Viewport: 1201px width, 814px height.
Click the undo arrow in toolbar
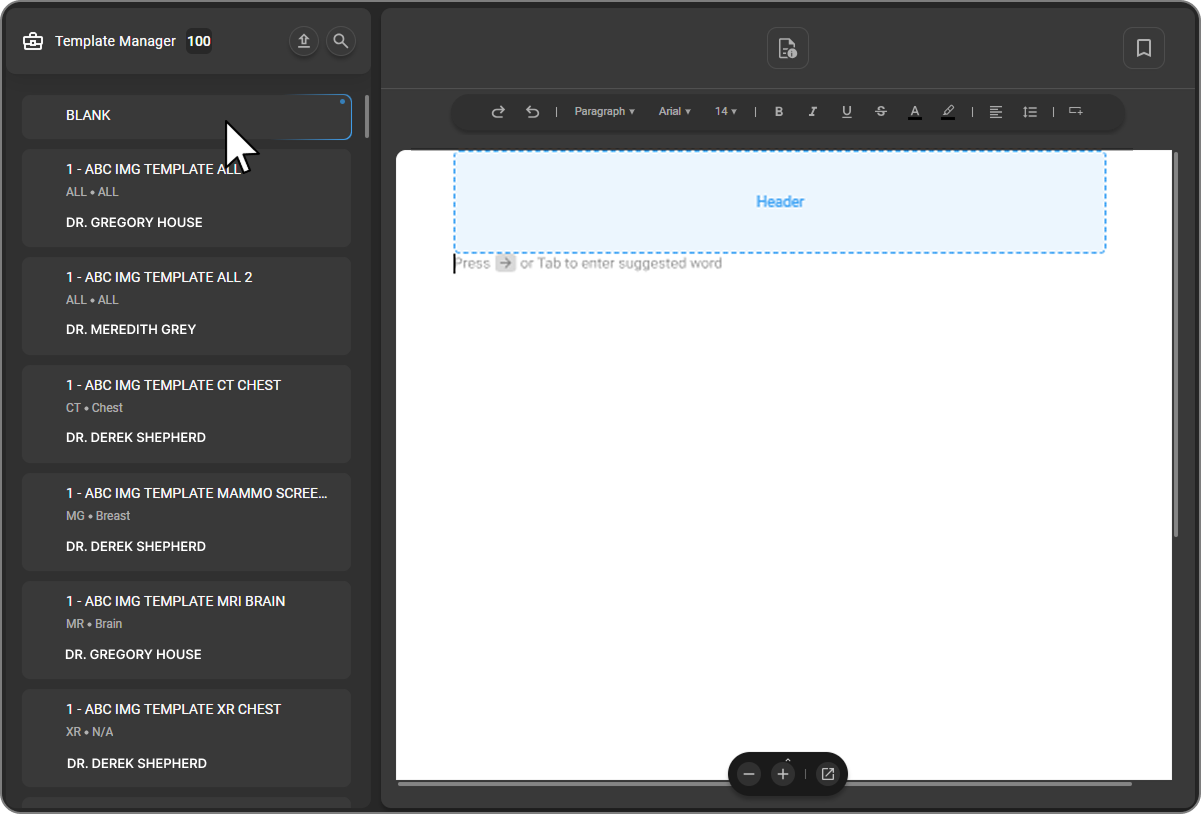(532, 112)
